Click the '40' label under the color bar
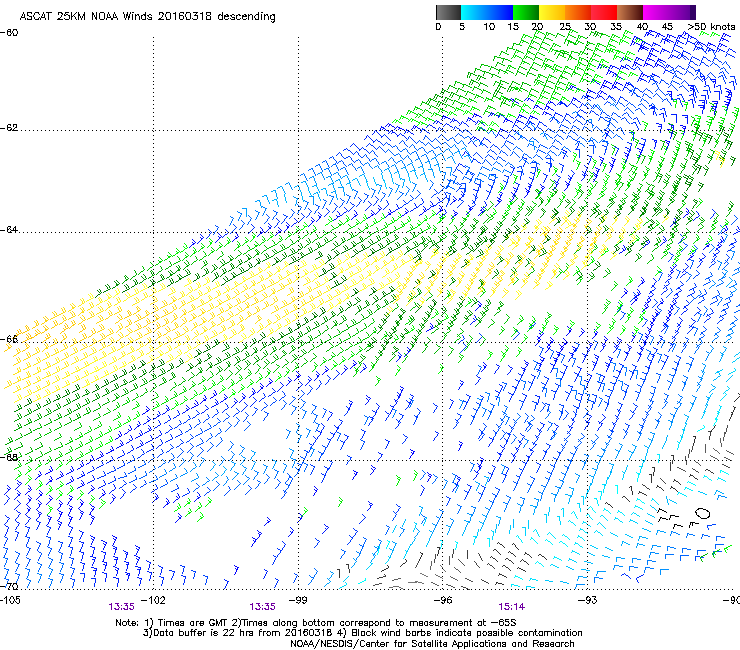Screen dimensions: 740x650 642,27
